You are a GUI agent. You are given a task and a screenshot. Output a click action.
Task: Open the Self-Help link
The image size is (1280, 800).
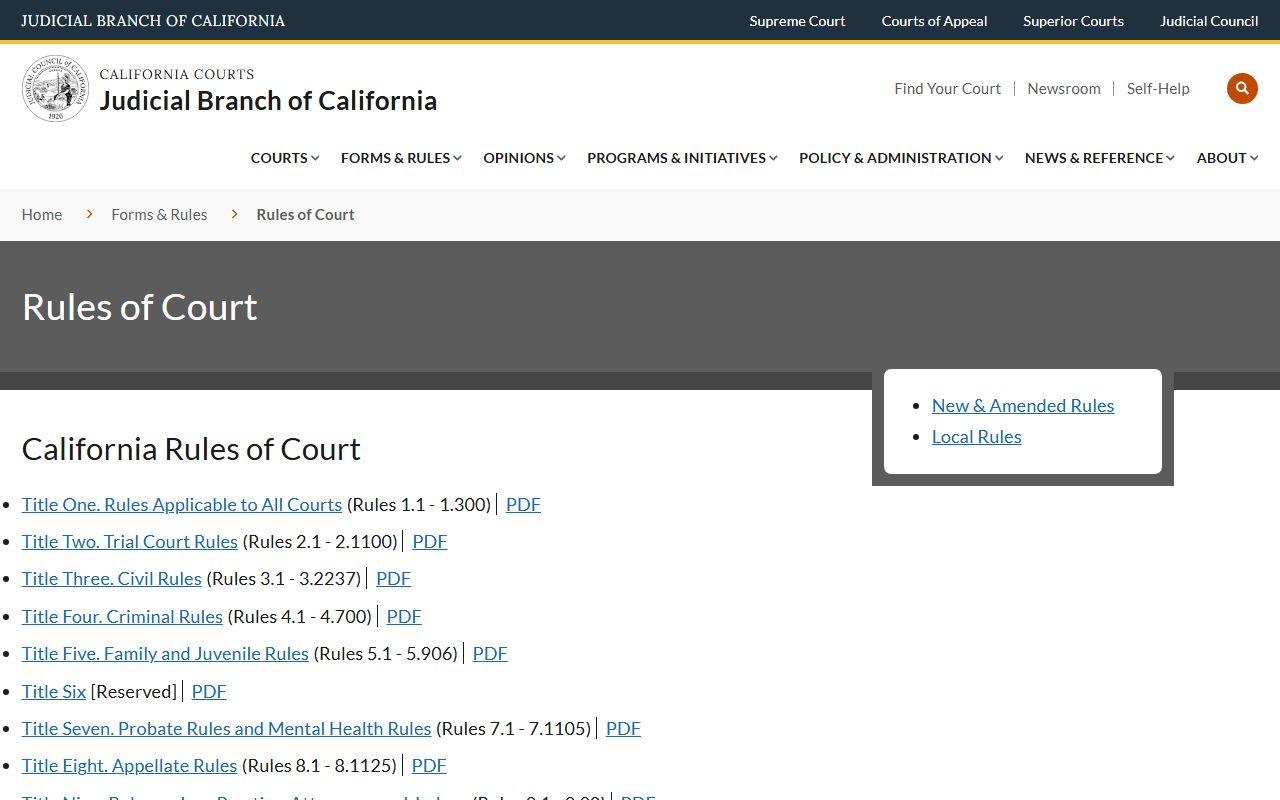click(x=1158, y=89)
